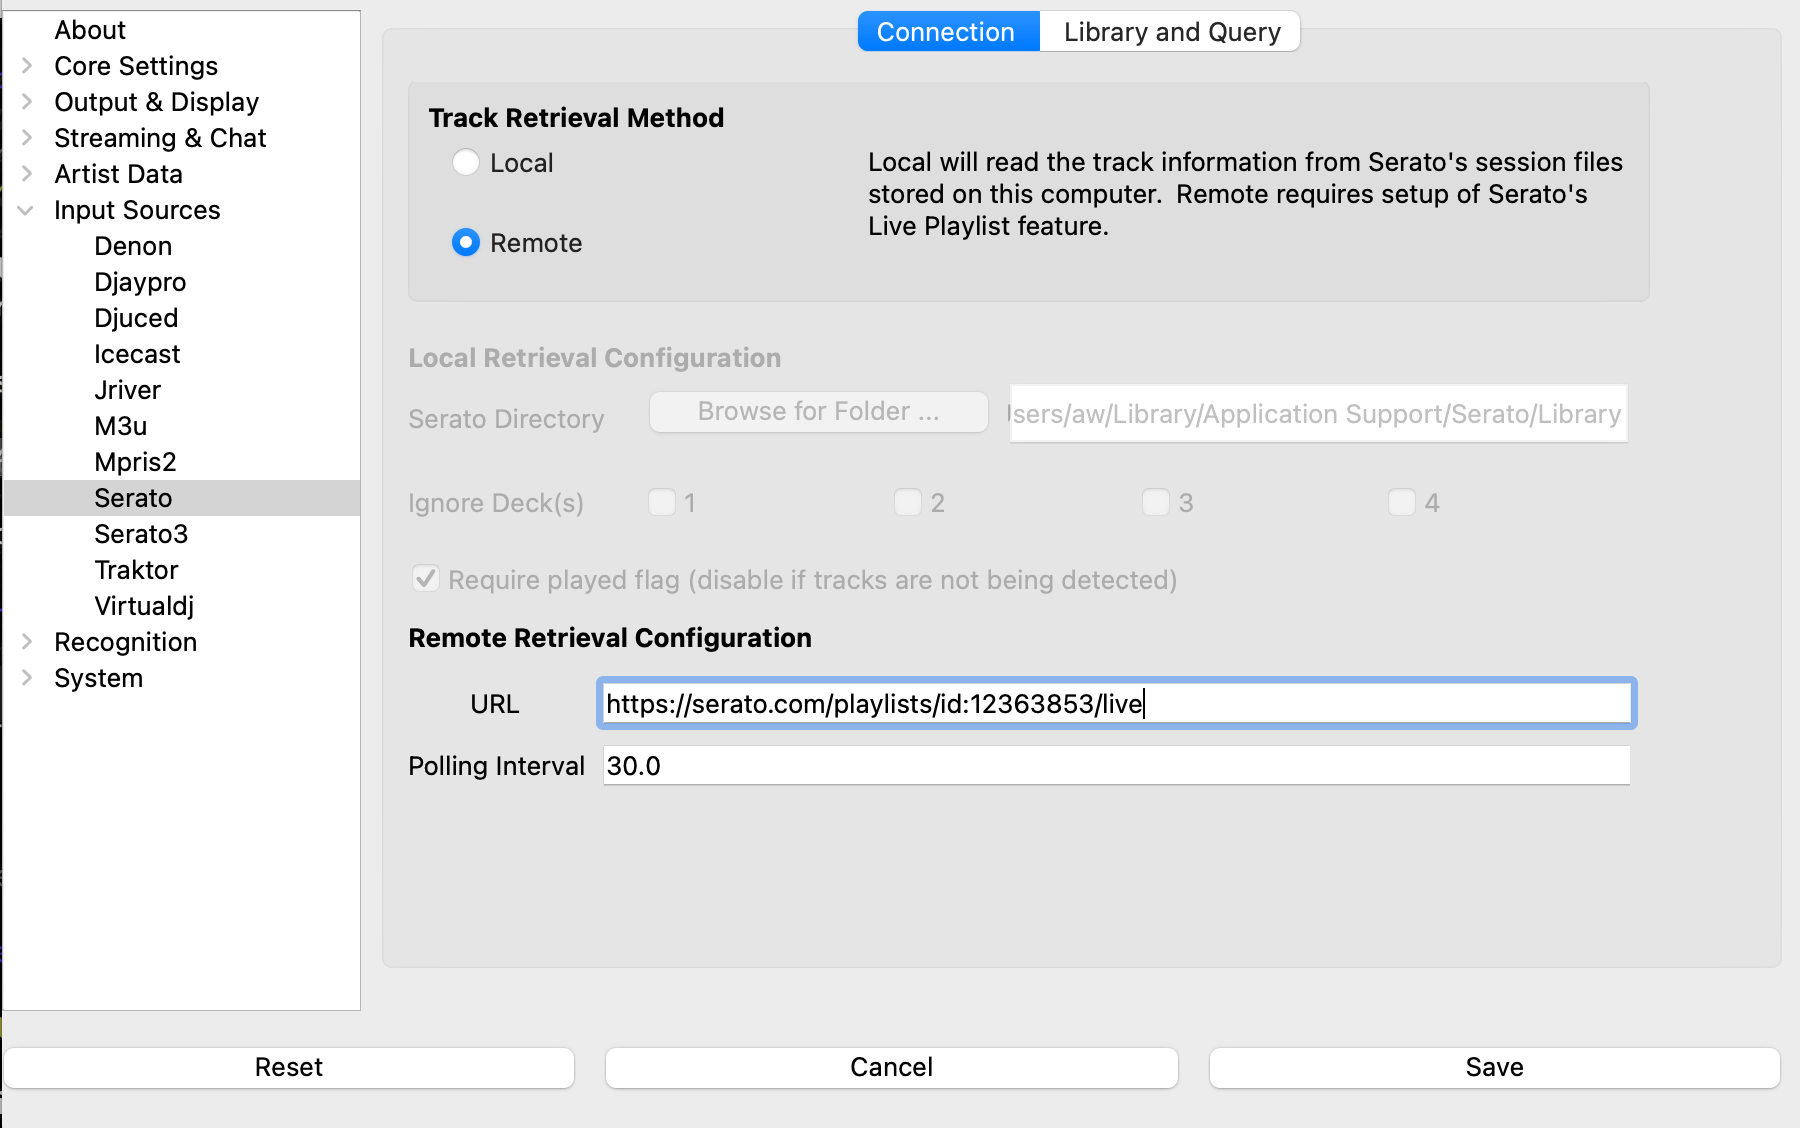The image size is (1800, 1128).
Task: Check Ignore Deck 4 checkbox
Action: tap(1402, 502)
